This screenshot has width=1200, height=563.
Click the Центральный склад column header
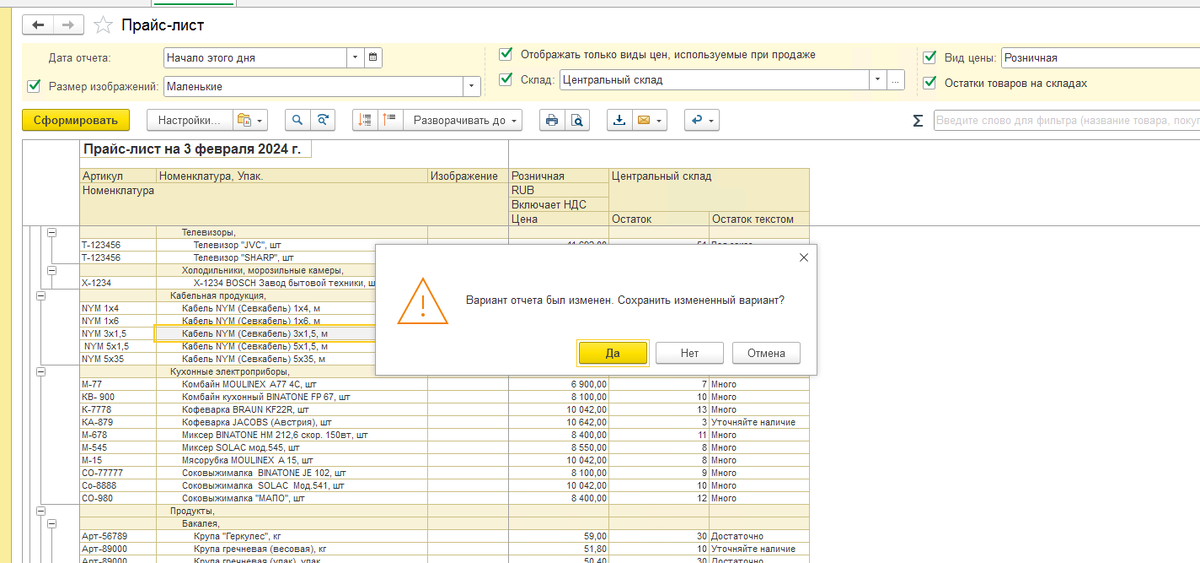point(709,176)
